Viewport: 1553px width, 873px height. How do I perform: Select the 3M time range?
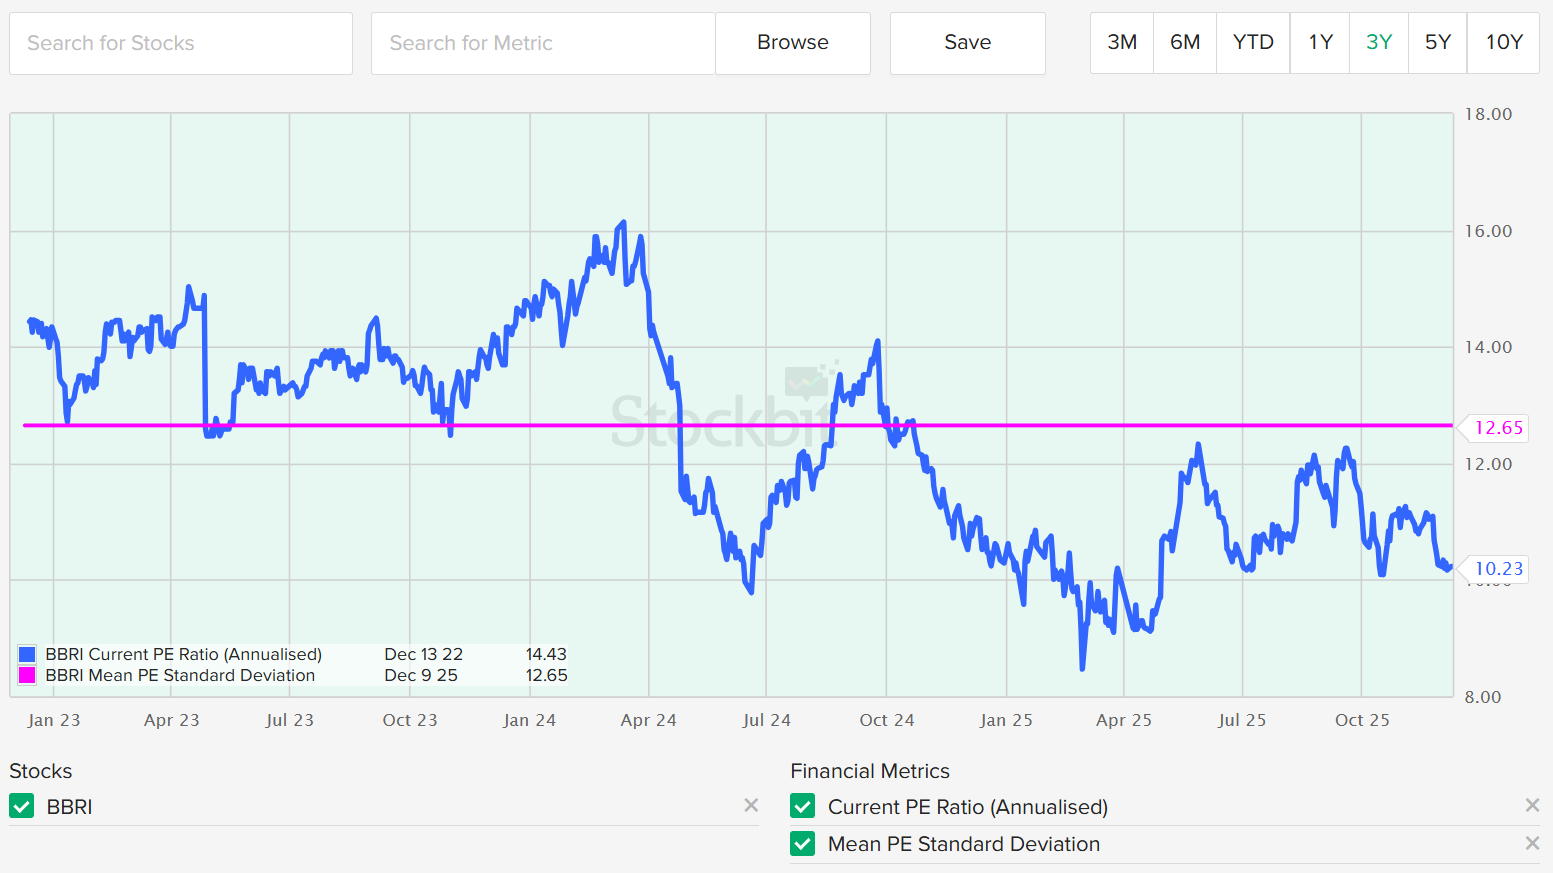[1122, 42]
